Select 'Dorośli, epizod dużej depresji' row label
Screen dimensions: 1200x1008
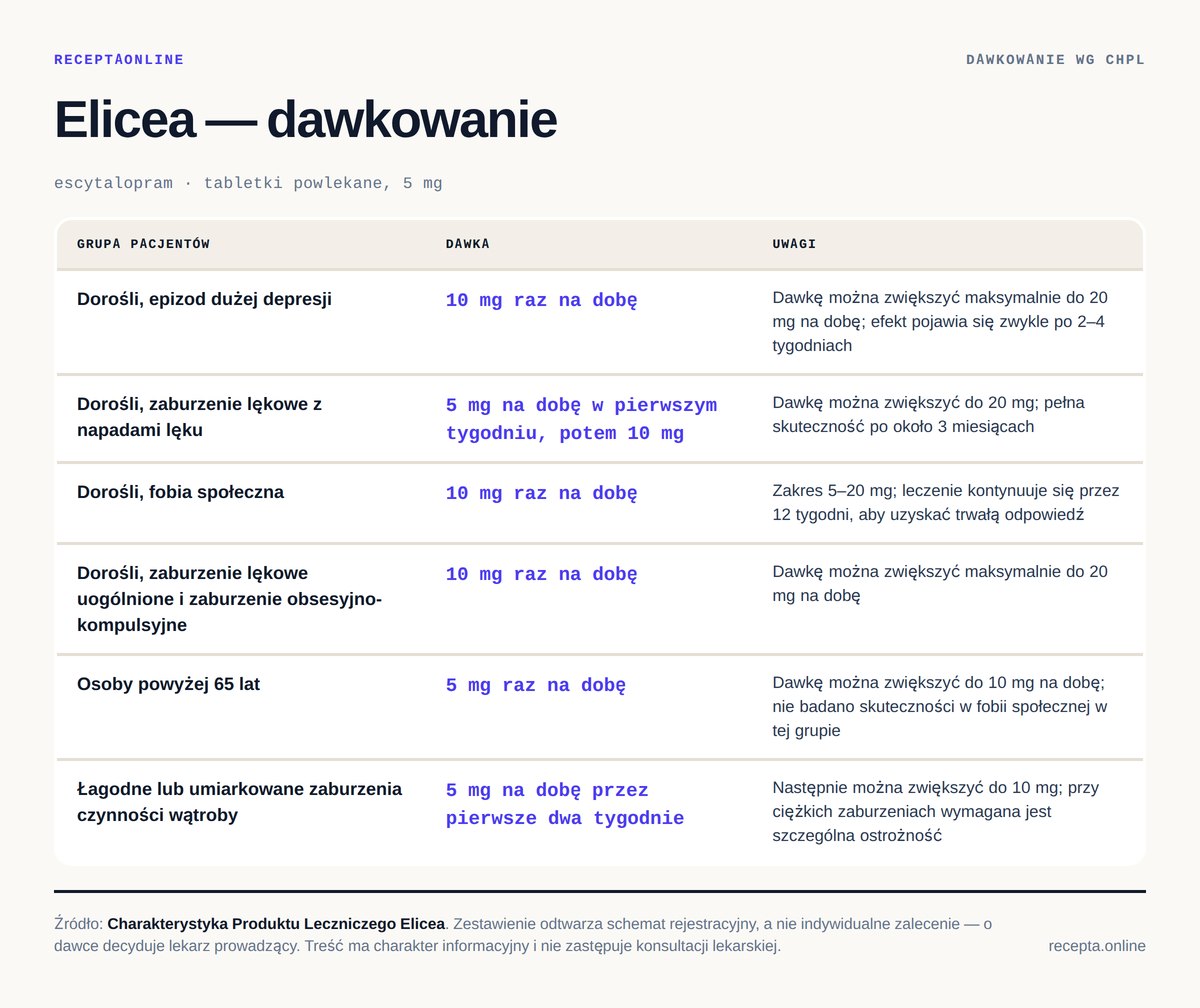(x=204, y=299)
